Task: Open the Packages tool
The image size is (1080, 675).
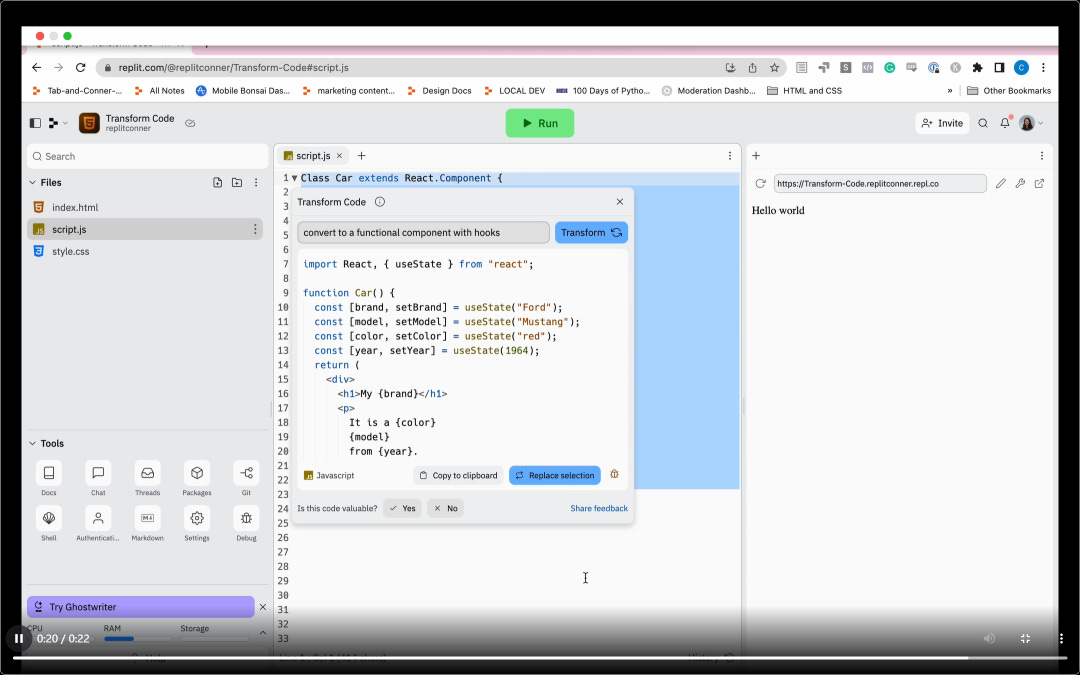Action: tap(196, 473)
